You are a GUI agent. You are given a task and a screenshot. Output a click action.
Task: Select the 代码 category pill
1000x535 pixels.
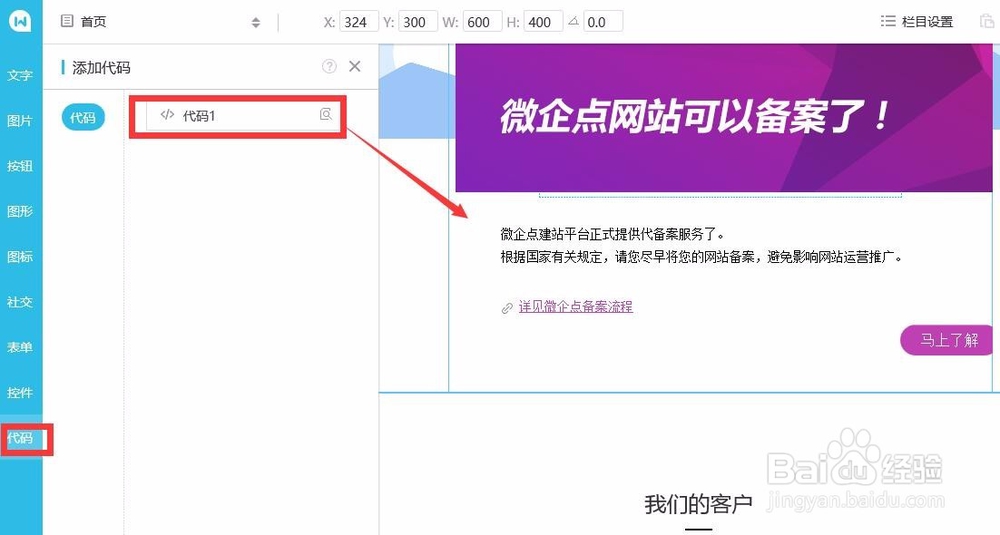[x=83, y=117]
